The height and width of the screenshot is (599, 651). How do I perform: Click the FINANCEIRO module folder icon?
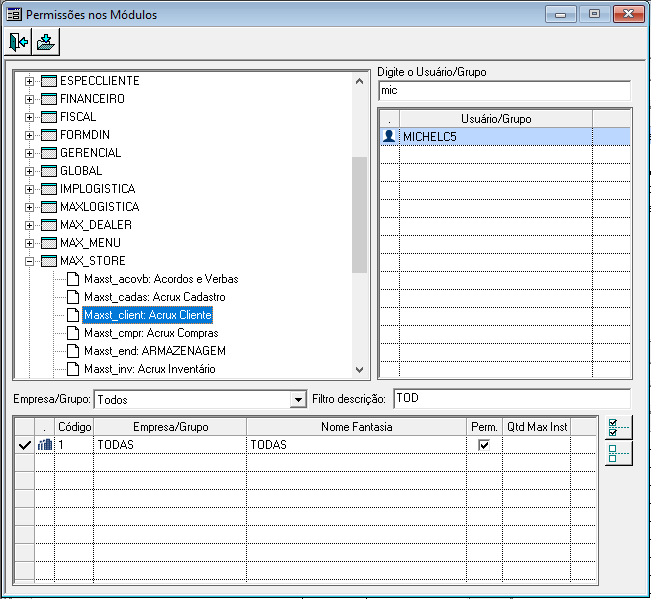[x=49, y=99]
